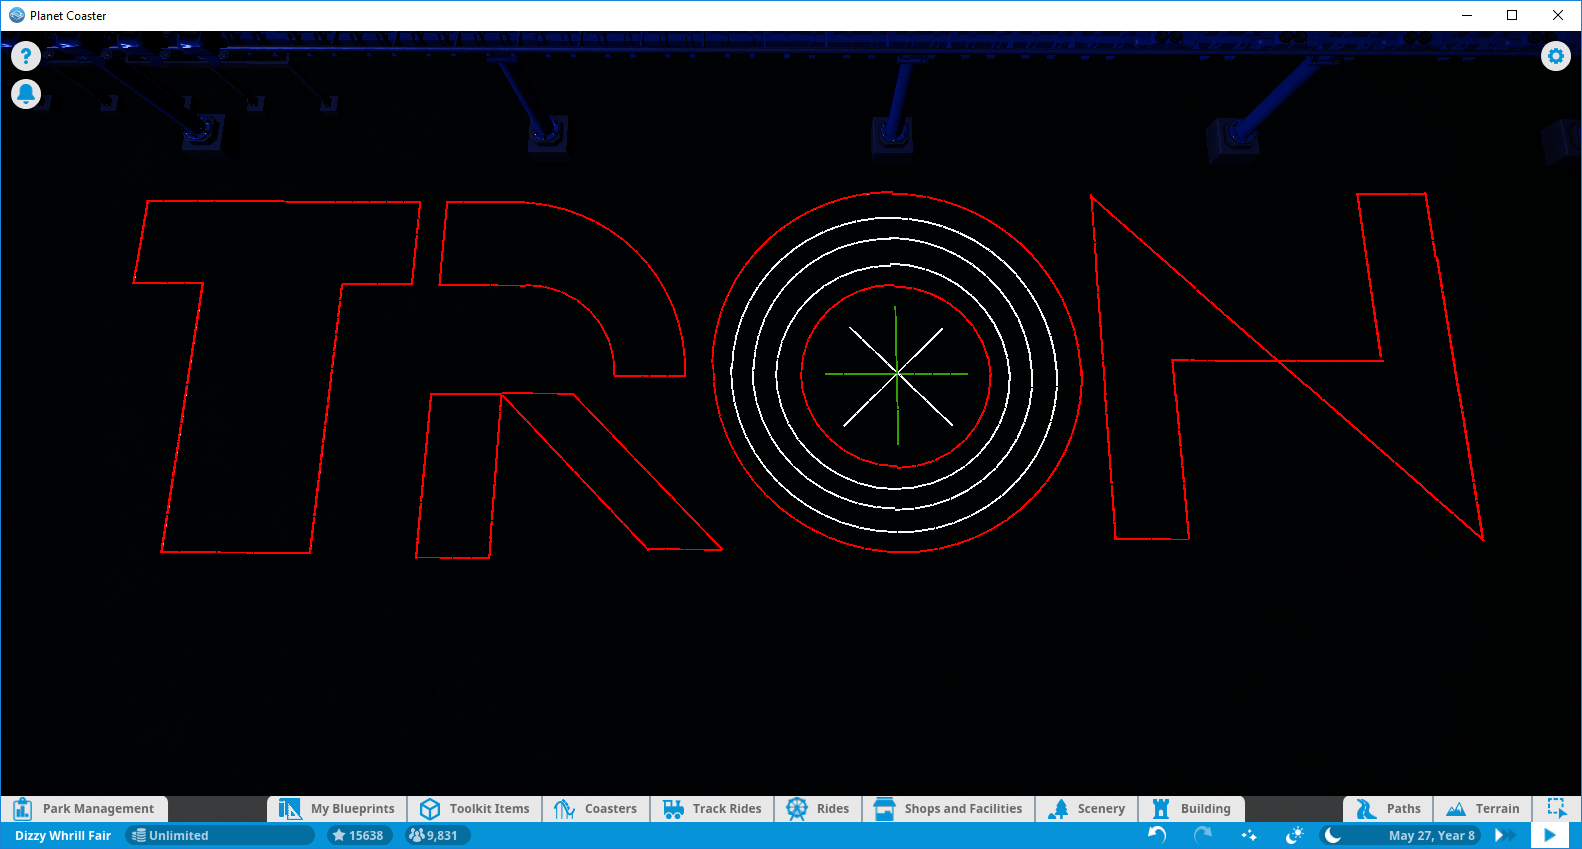Viewport: 1582px width, 849px height.
Task: Close the Planet Coaster window
Action: coord(1558,15)
